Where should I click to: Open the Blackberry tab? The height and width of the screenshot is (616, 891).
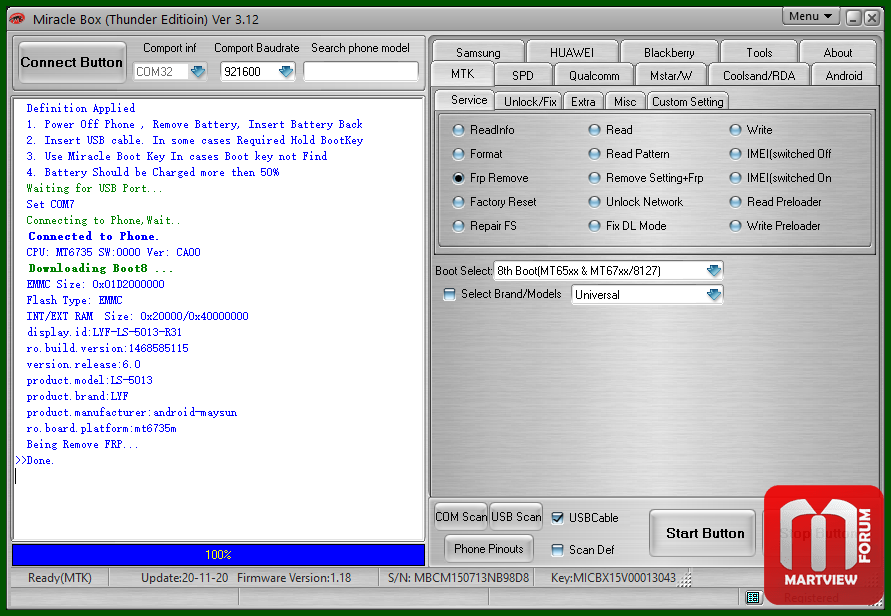(669, 52)
